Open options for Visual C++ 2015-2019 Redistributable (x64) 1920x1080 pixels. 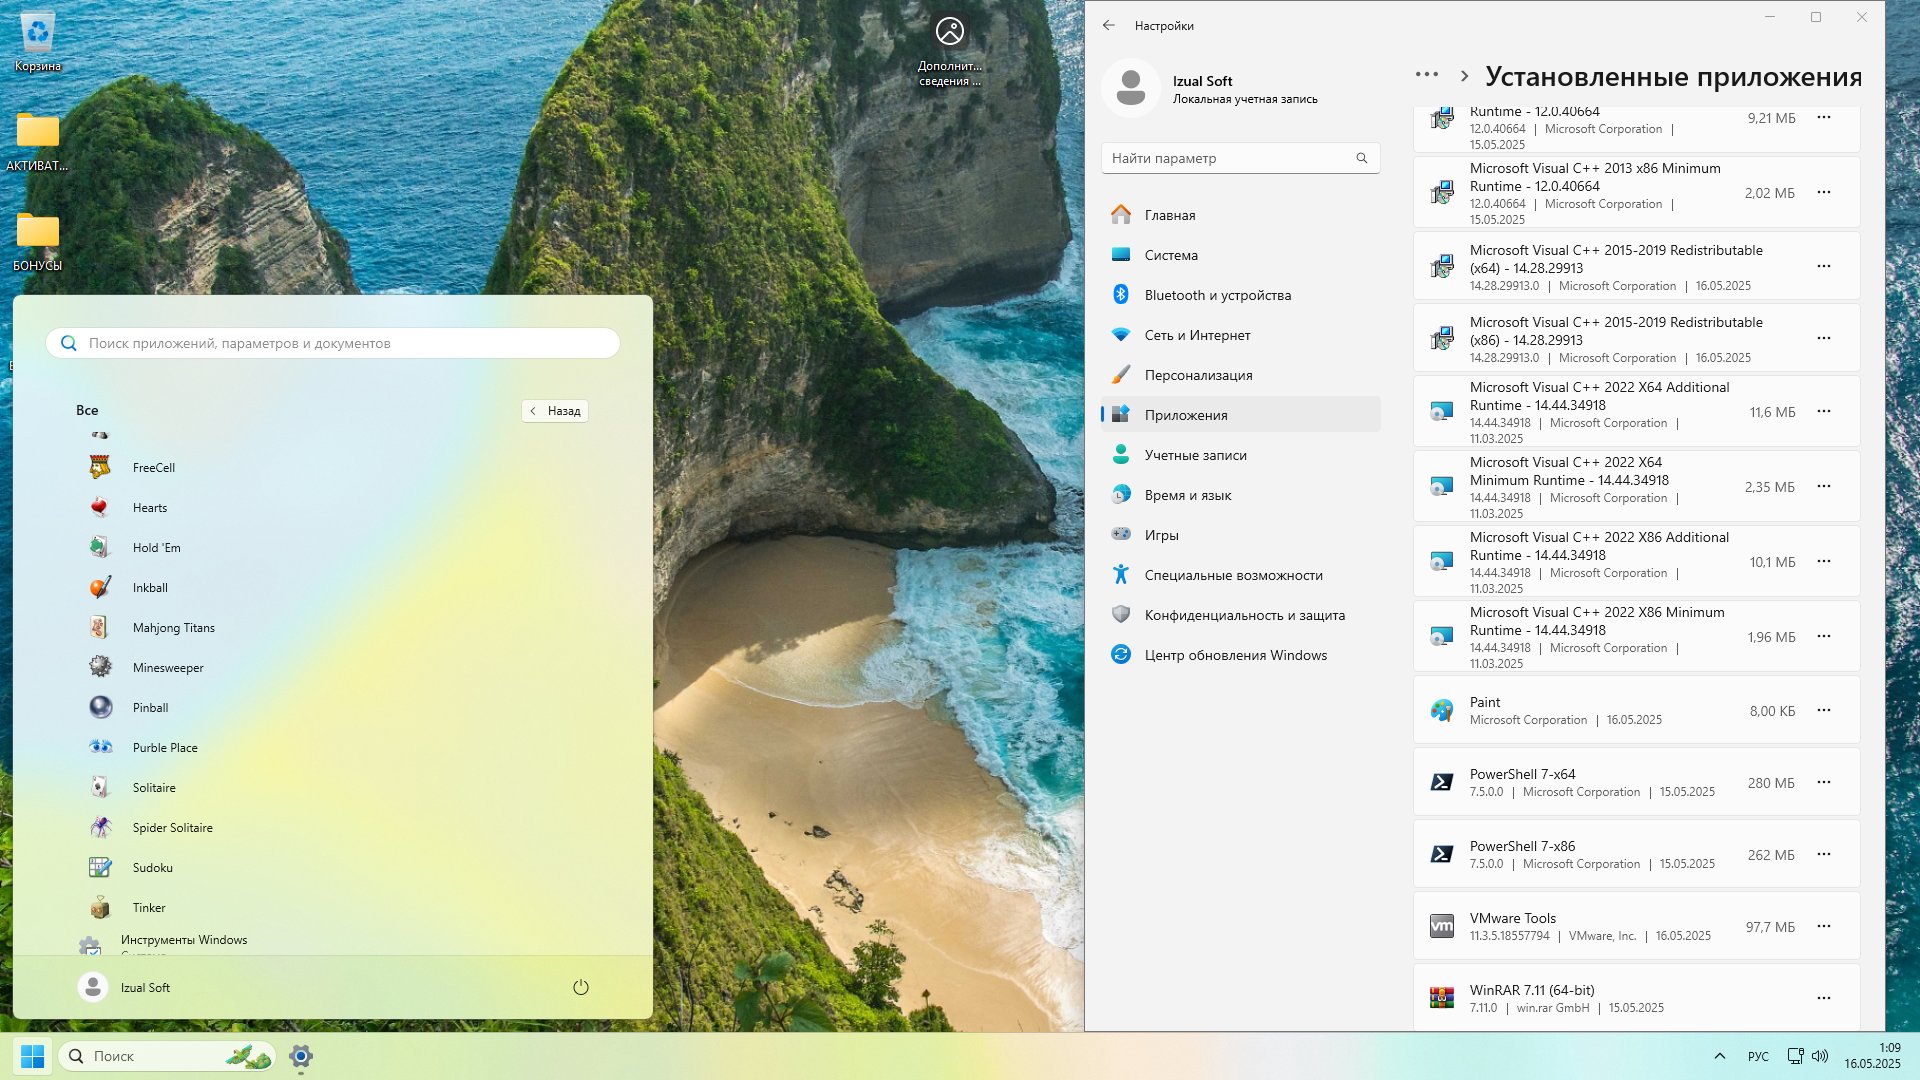pos(1824,267)
